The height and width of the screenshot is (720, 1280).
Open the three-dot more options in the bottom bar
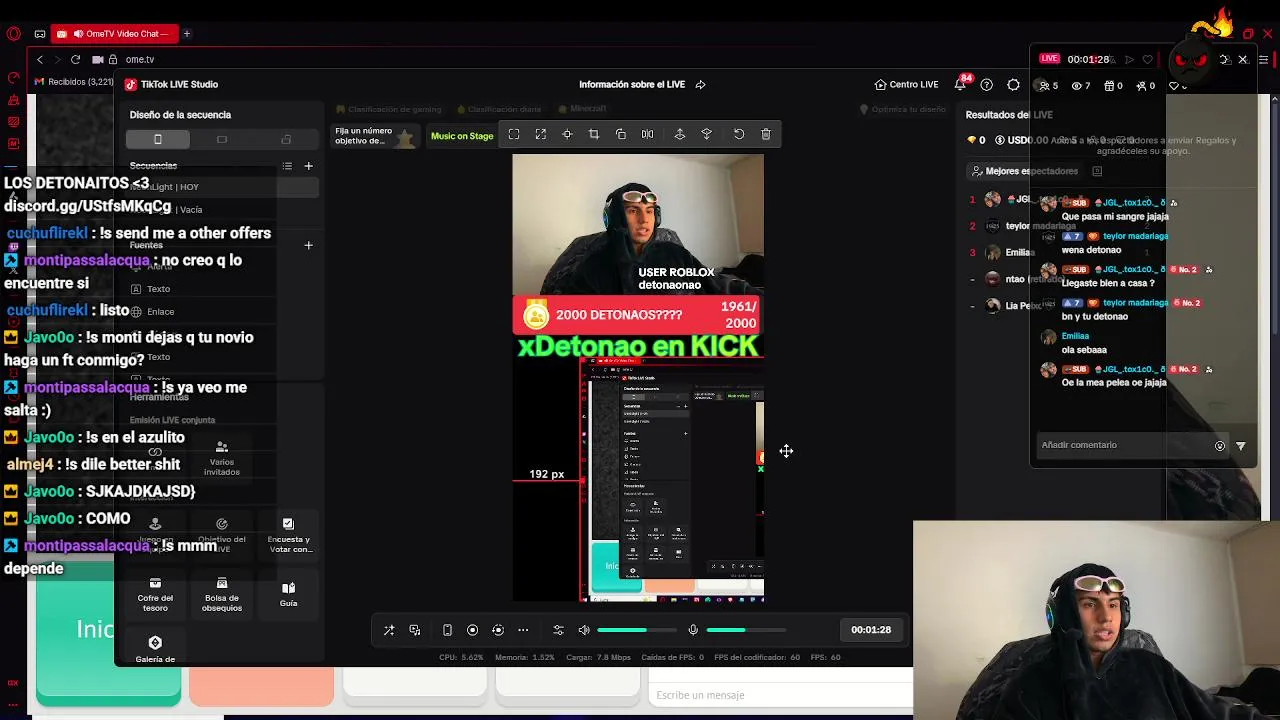pyautogui.click(x=523, y=630)
